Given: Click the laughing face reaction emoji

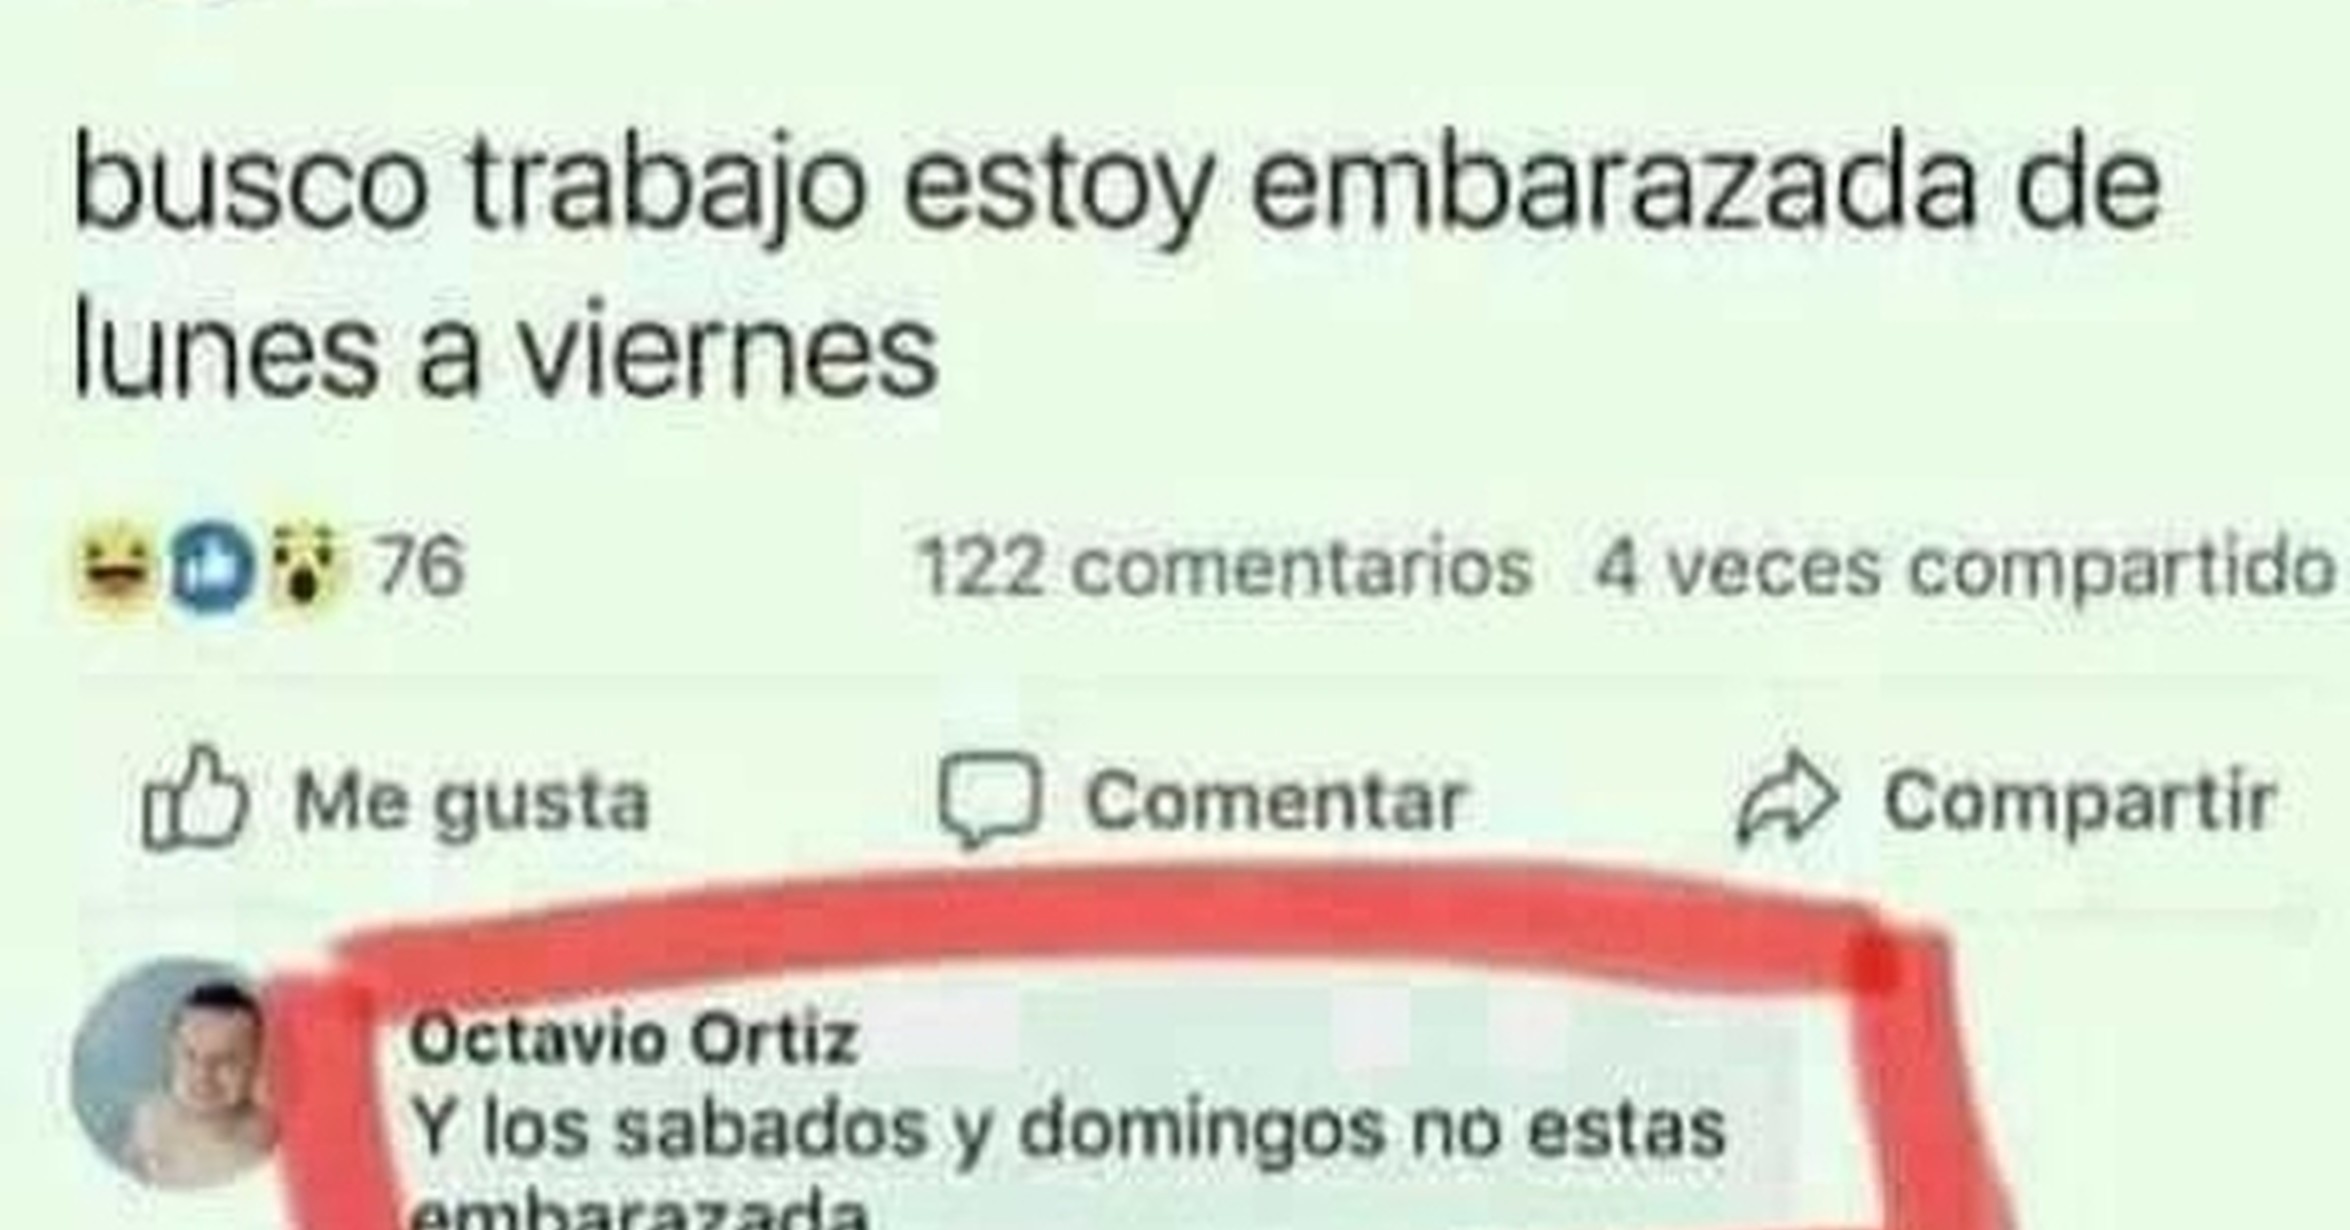Looking at the screenshot, I should (117, 567).
